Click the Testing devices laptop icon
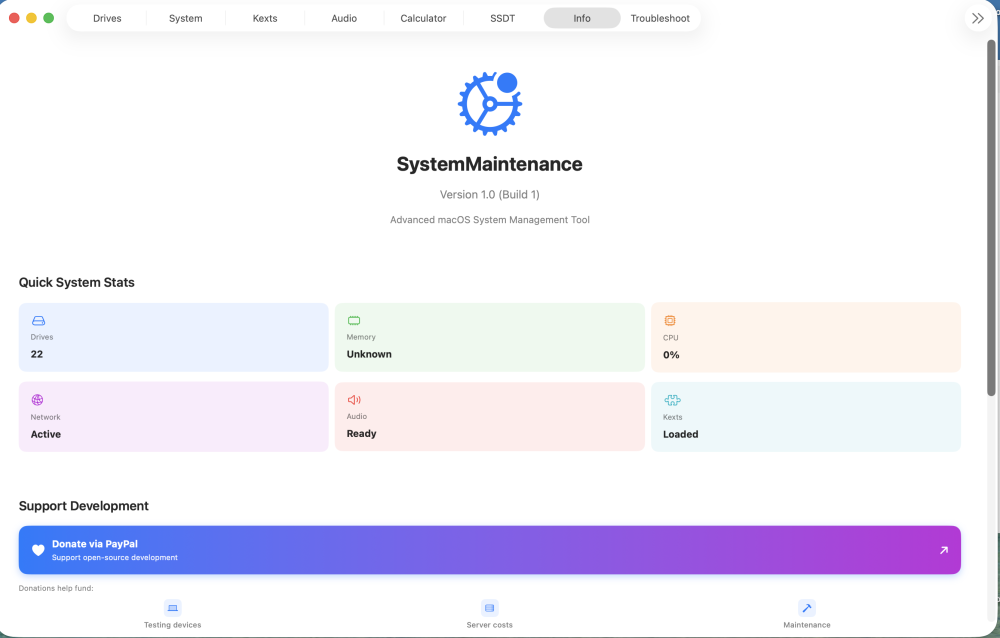 click(172, 608)
